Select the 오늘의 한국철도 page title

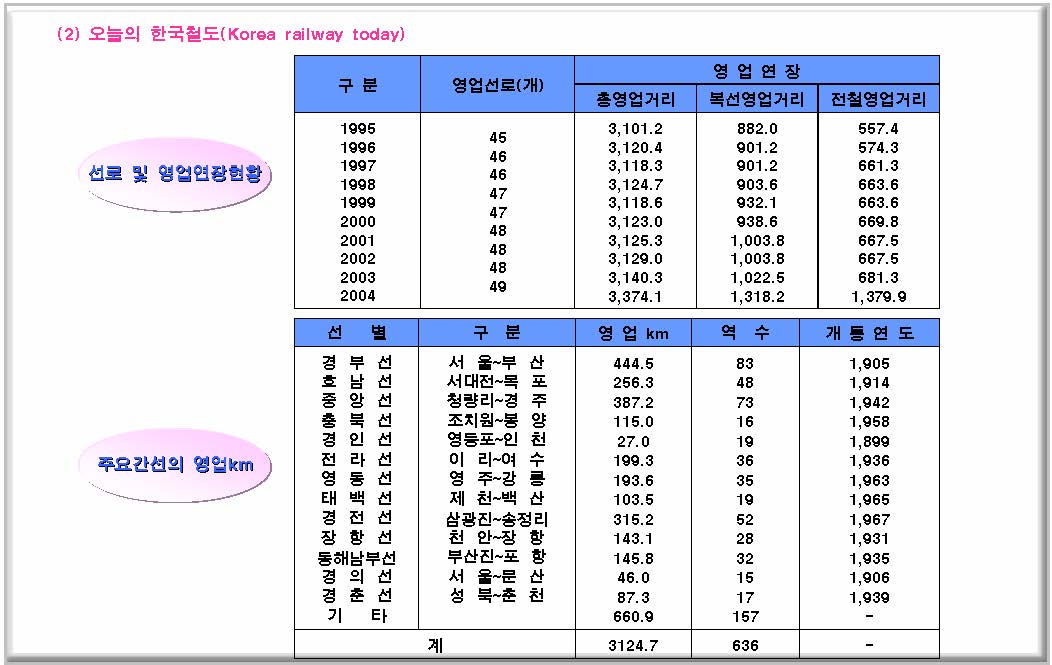pos(231,34)
